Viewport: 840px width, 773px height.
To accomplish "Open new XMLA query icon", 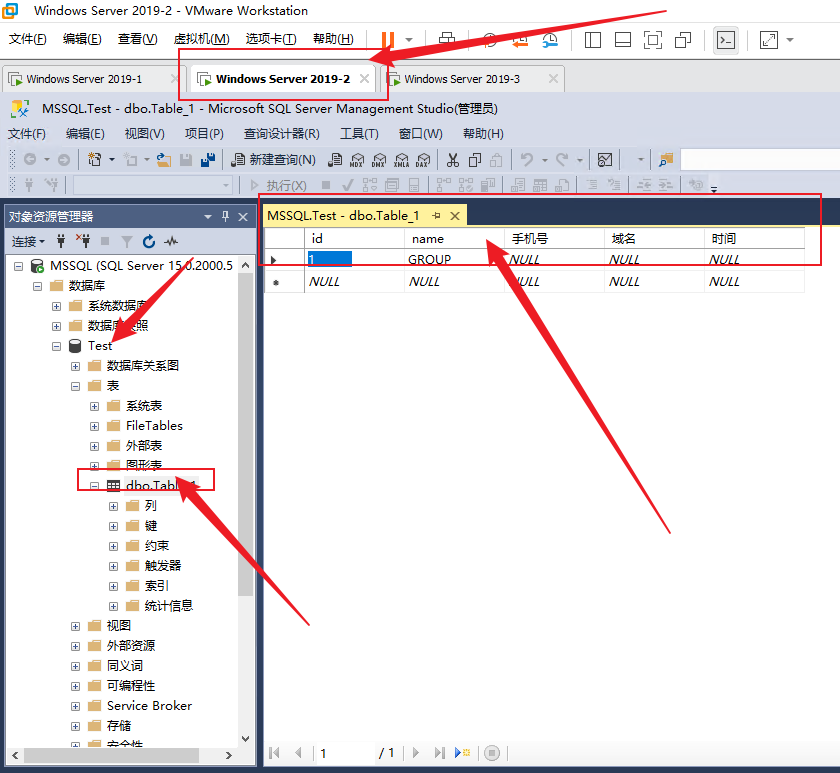I will [x=401, y=160].
